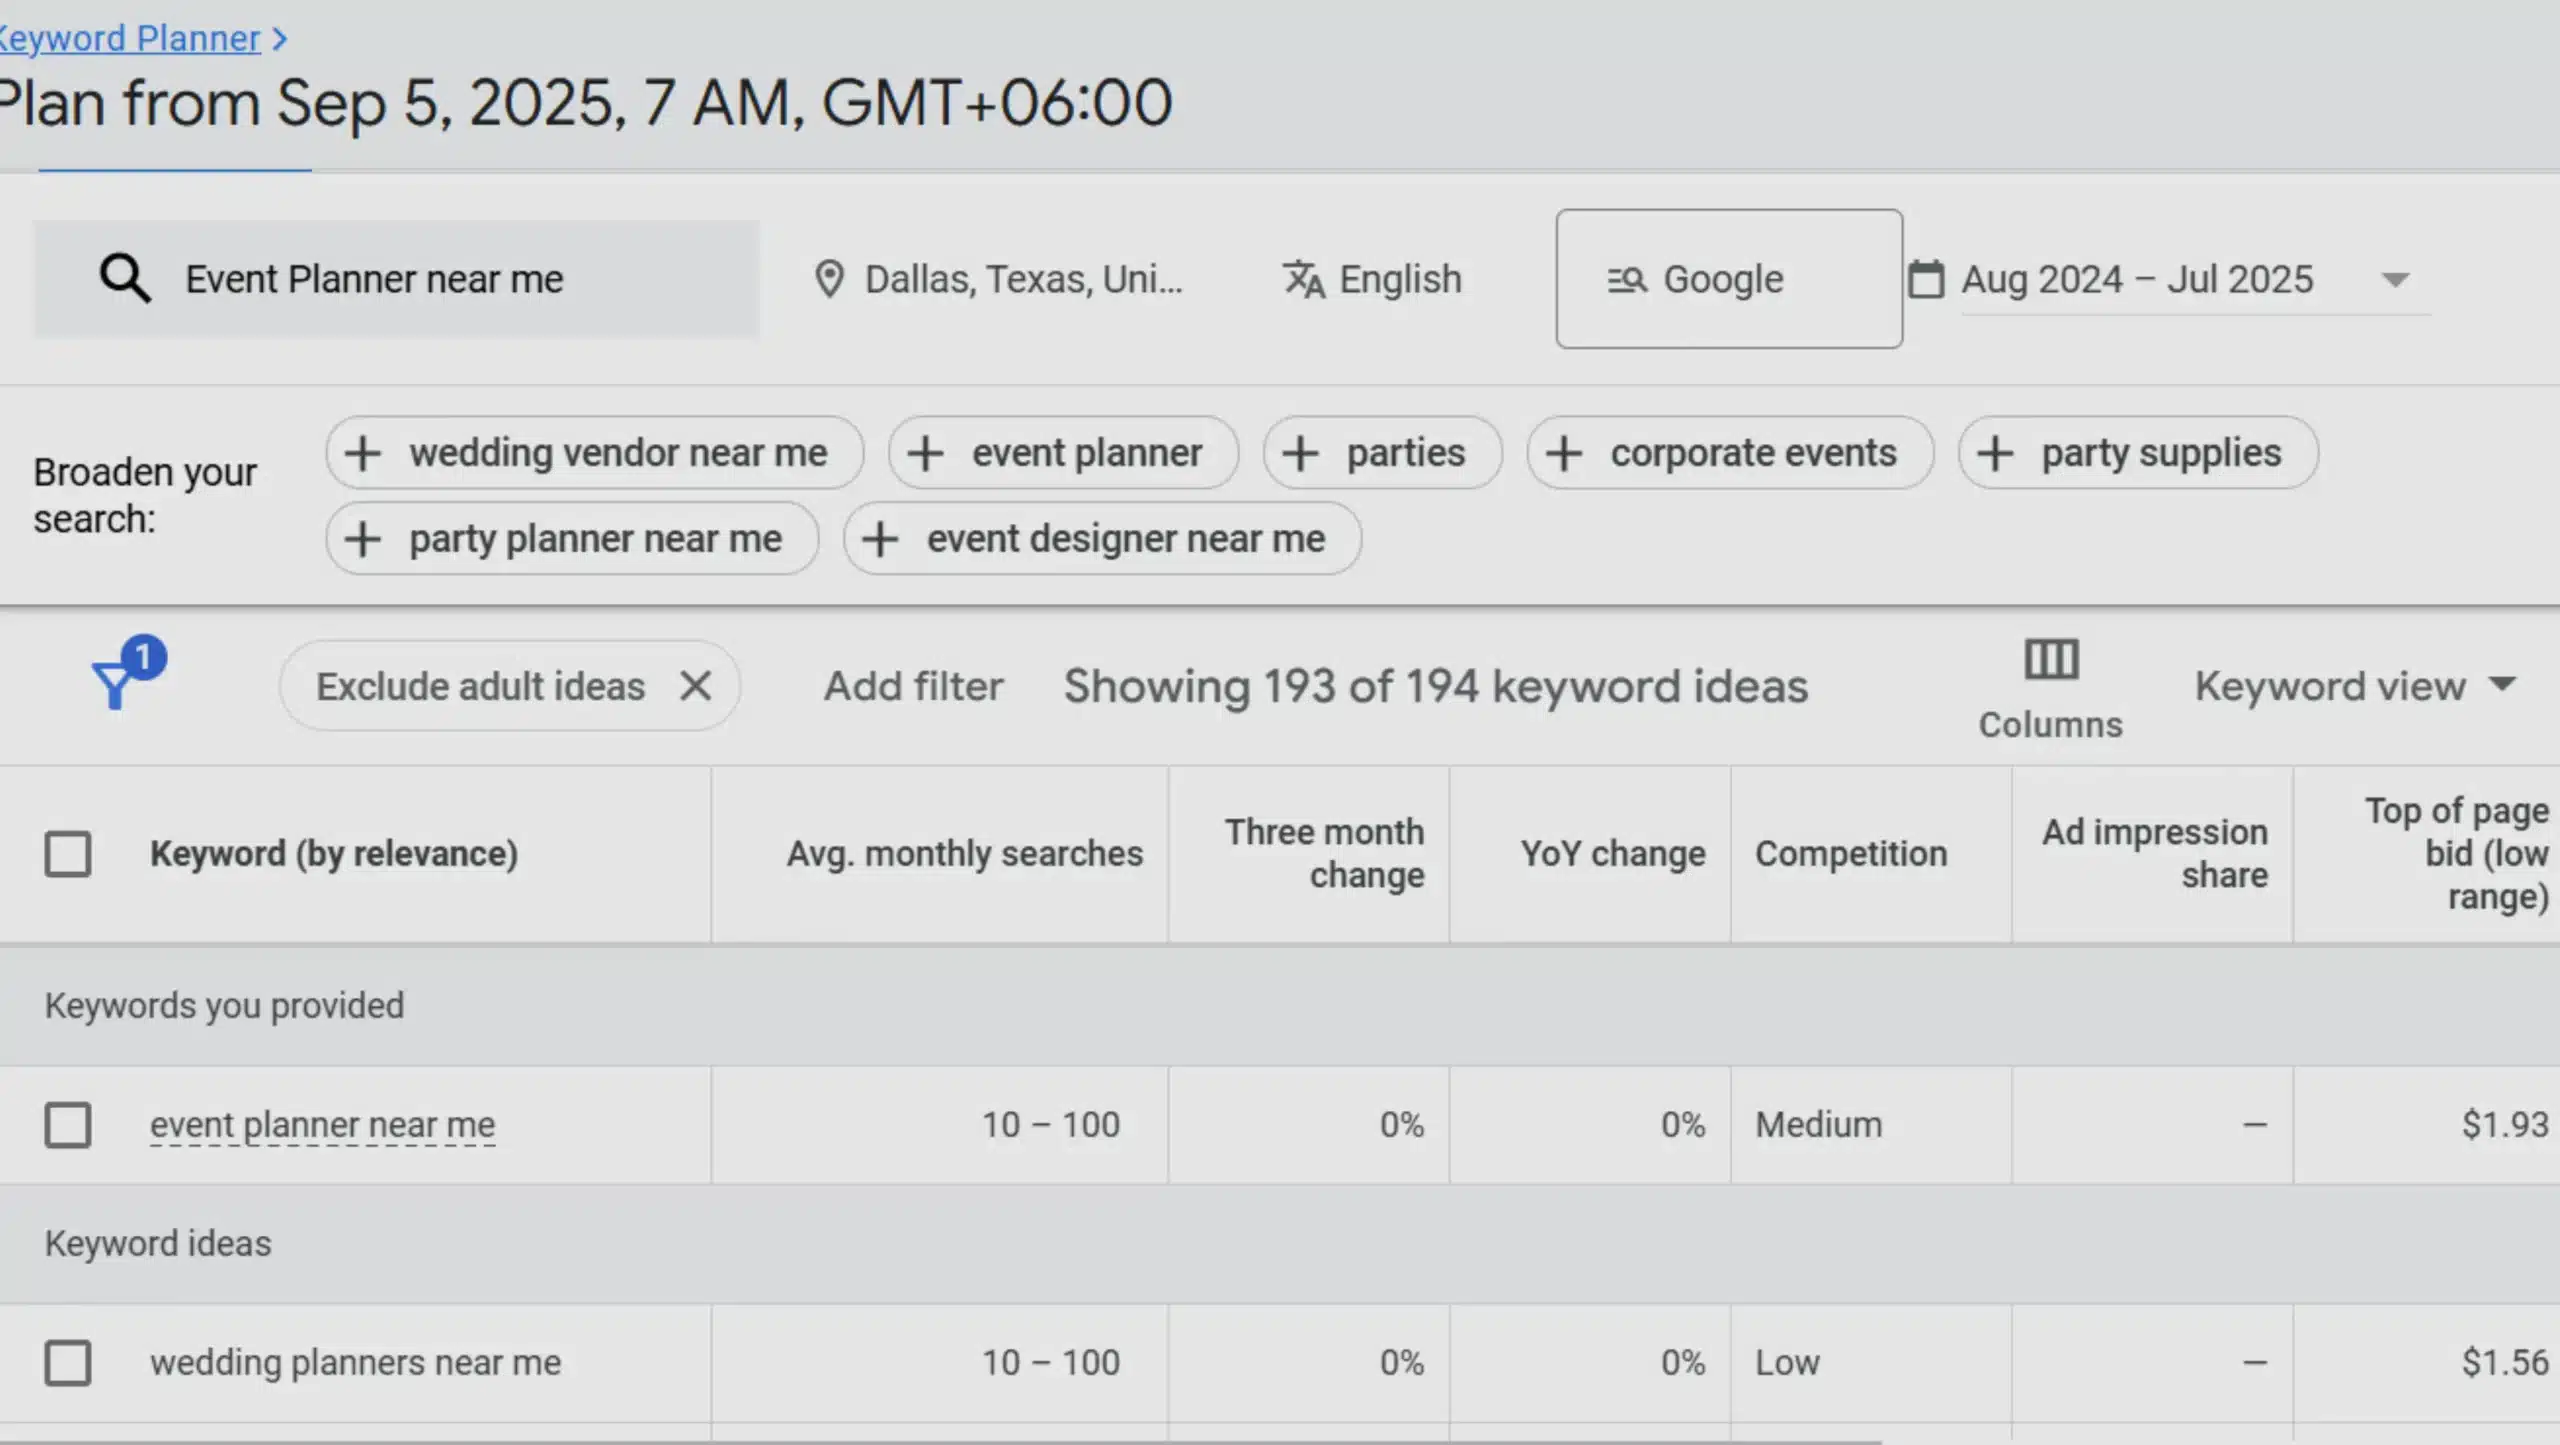Click the Add filter button
Screen dimensions: 2560x1445
tap(913, 686)
